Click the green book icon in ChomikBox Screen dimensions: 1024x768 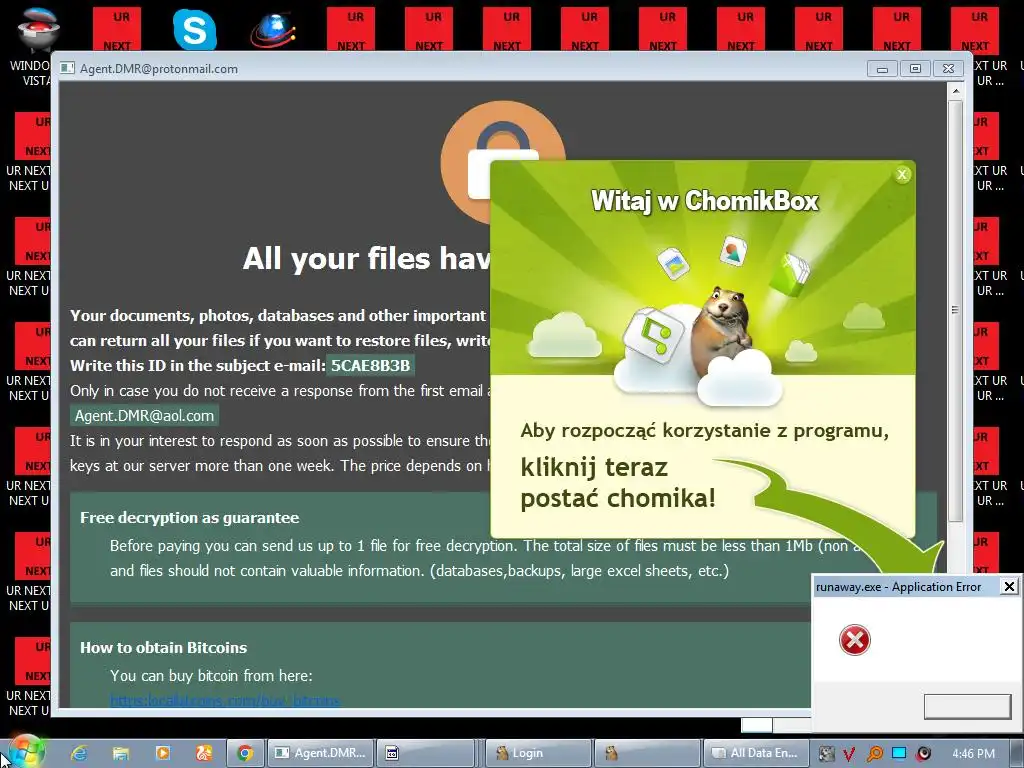coord(790,274)
